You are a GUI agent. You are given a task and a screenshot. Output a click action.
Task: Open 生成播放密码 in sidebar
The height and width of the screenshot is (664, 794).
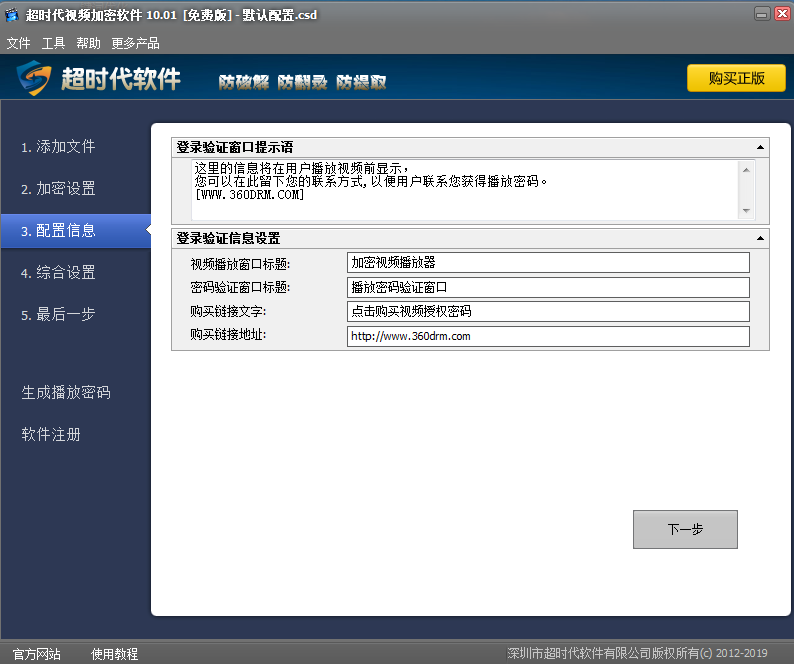coord(66,393)
